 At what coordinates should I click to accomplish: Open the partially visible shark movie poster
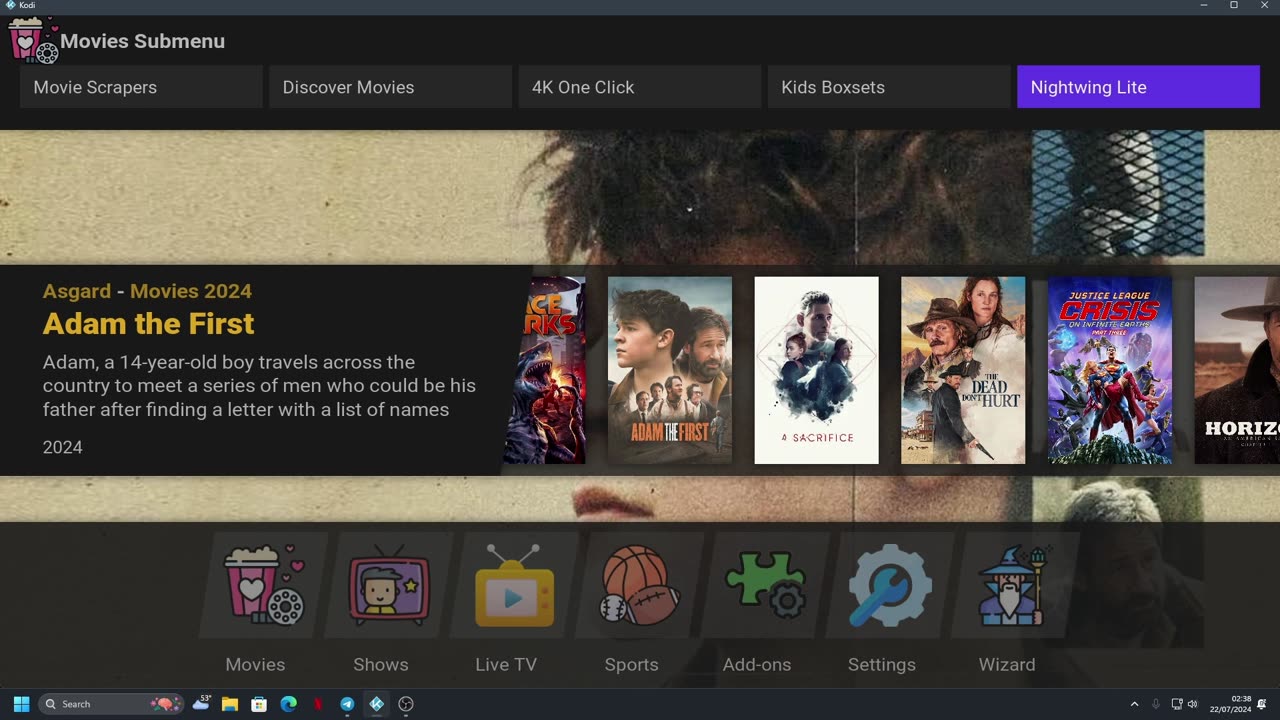[x=545, y=370]
